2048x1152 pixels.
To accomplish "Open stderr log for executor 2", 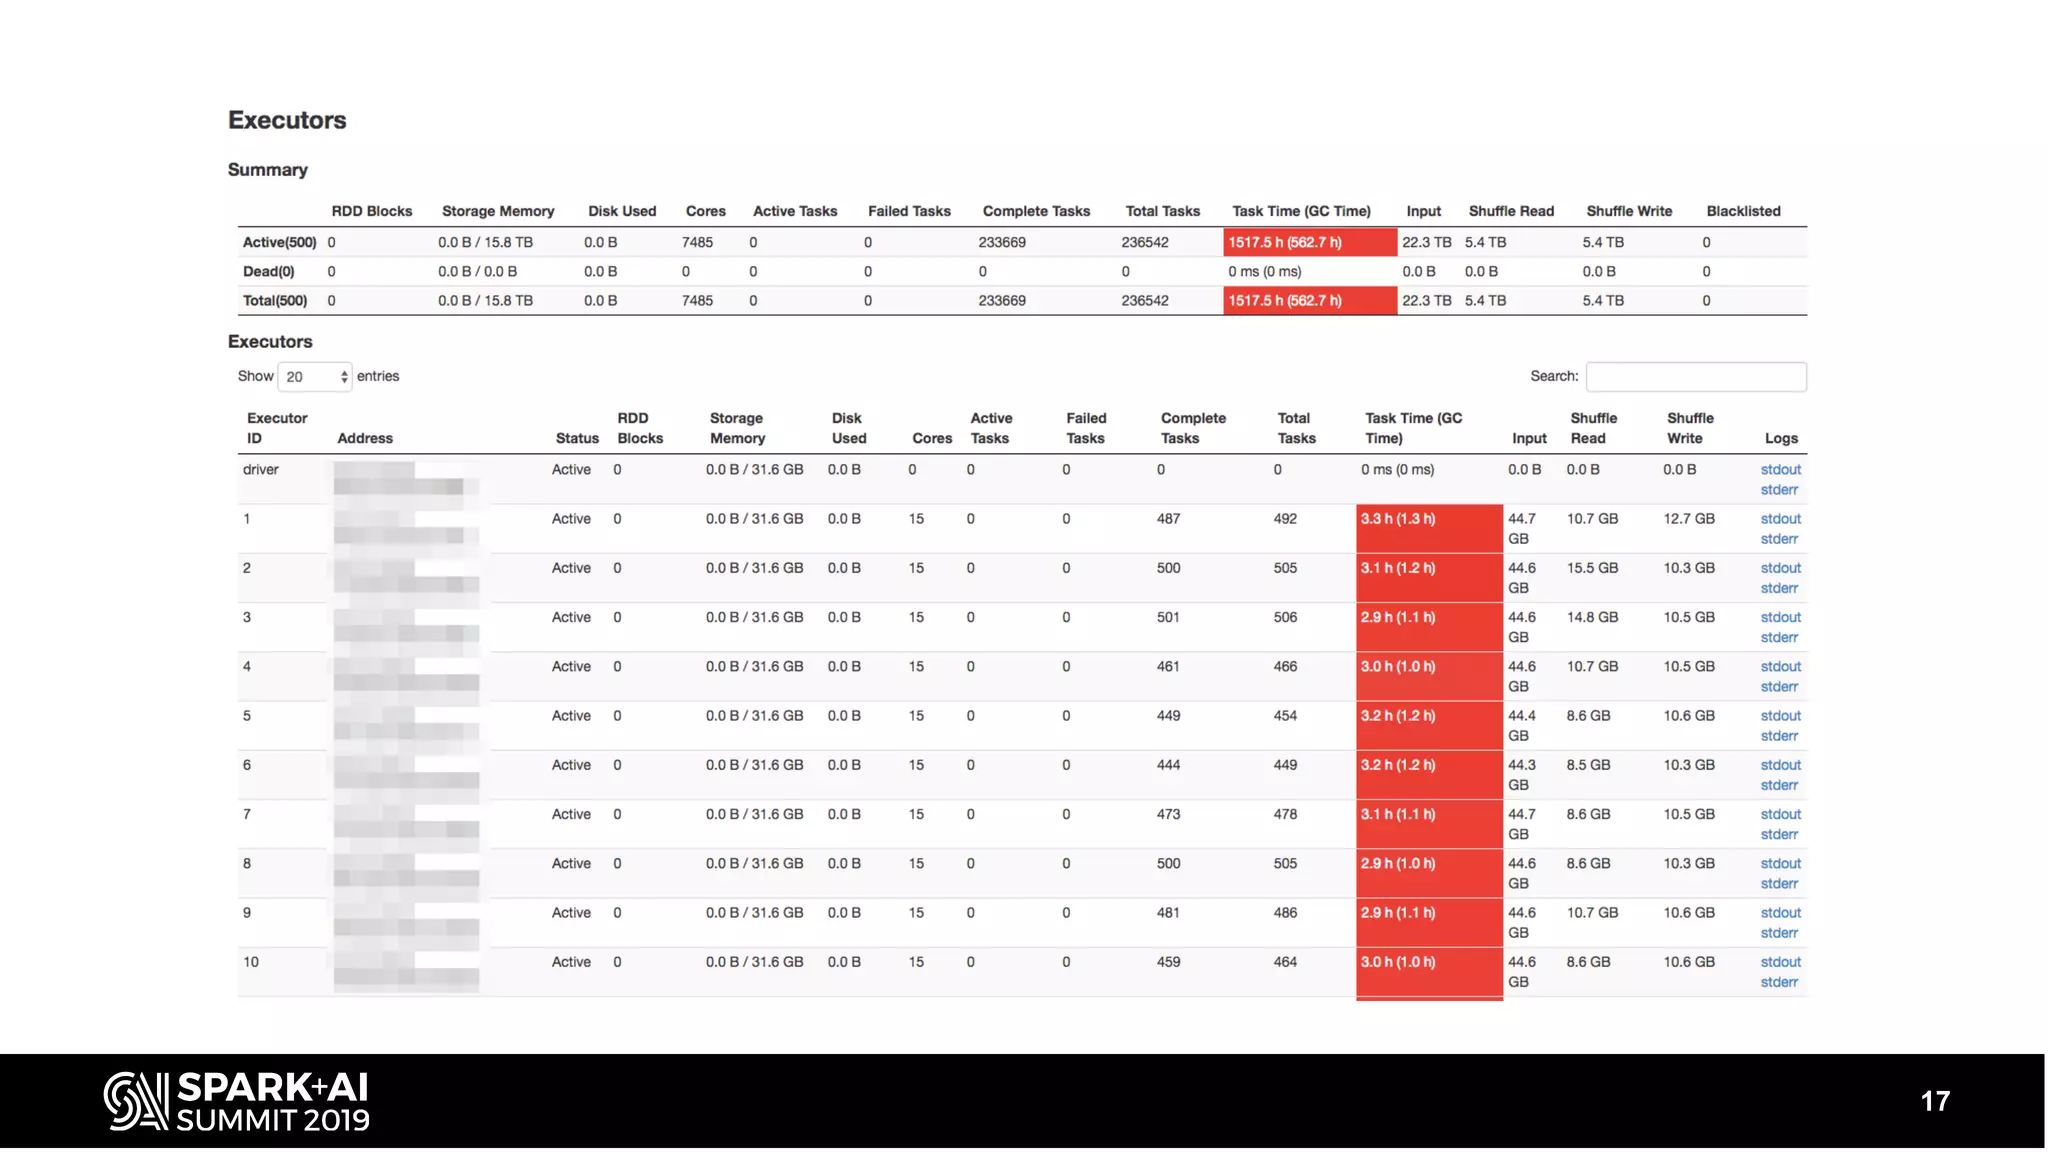I will 1779,588.
